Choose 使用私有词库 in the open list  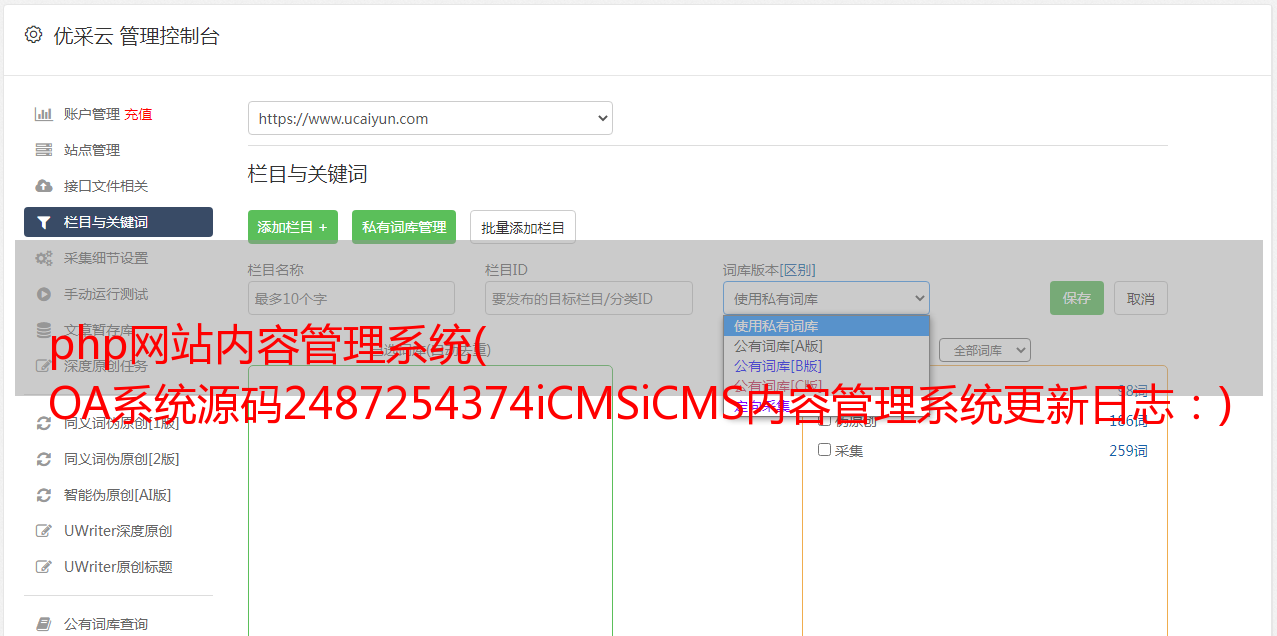point(826,326)
